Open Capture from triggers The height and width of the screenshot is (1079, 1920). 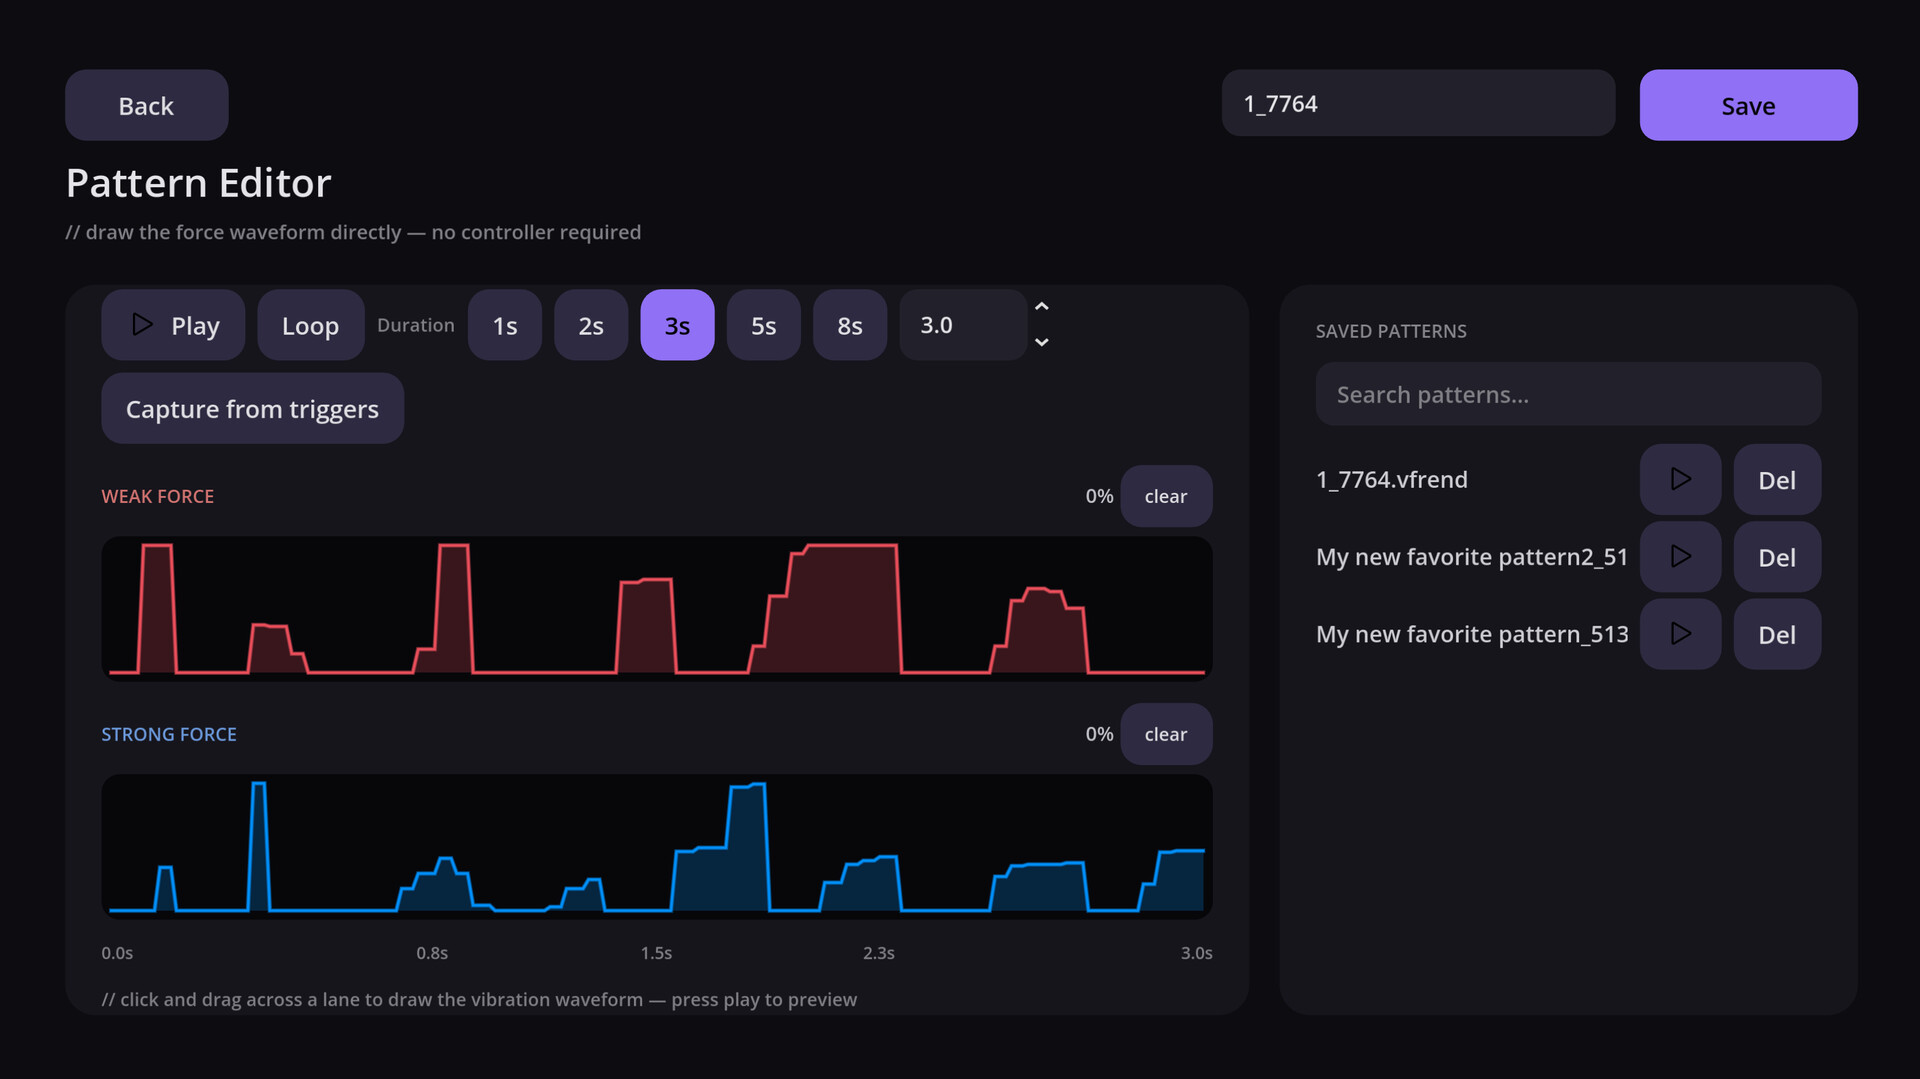point(252,409)
